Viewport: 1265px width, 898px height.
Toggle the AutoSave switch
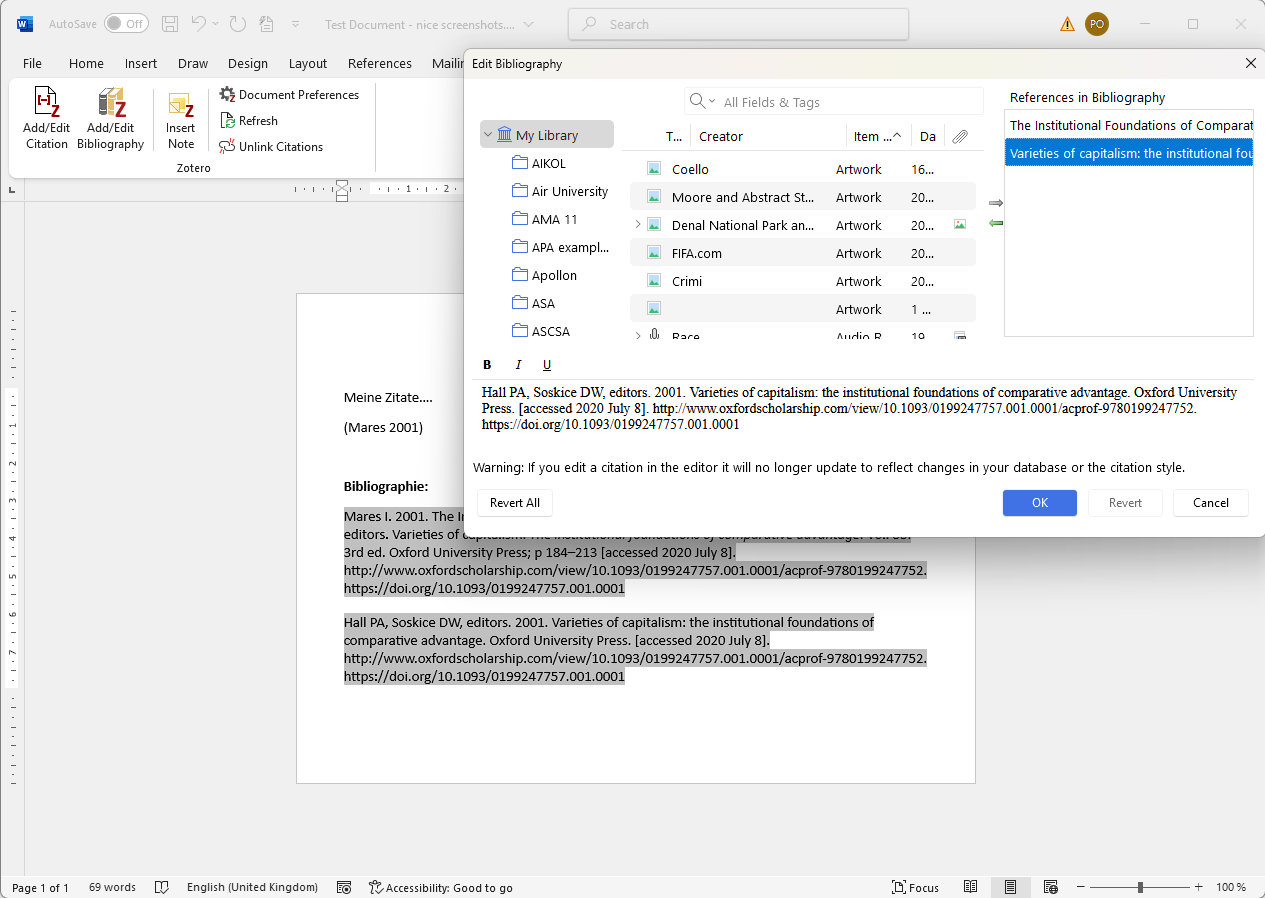click(126, 24)
